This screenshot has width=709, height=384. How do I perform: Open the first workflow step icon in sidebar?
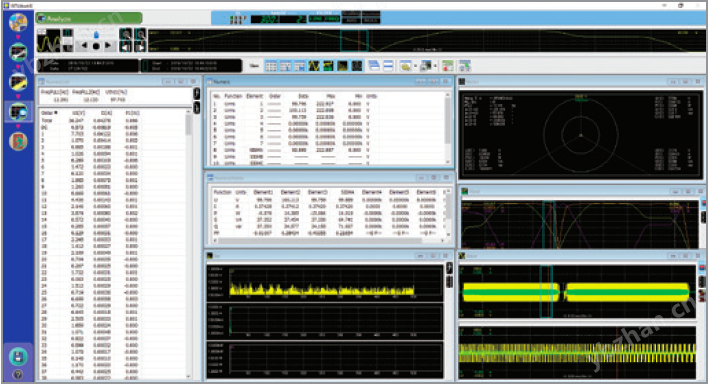click(x=18, y=23)
